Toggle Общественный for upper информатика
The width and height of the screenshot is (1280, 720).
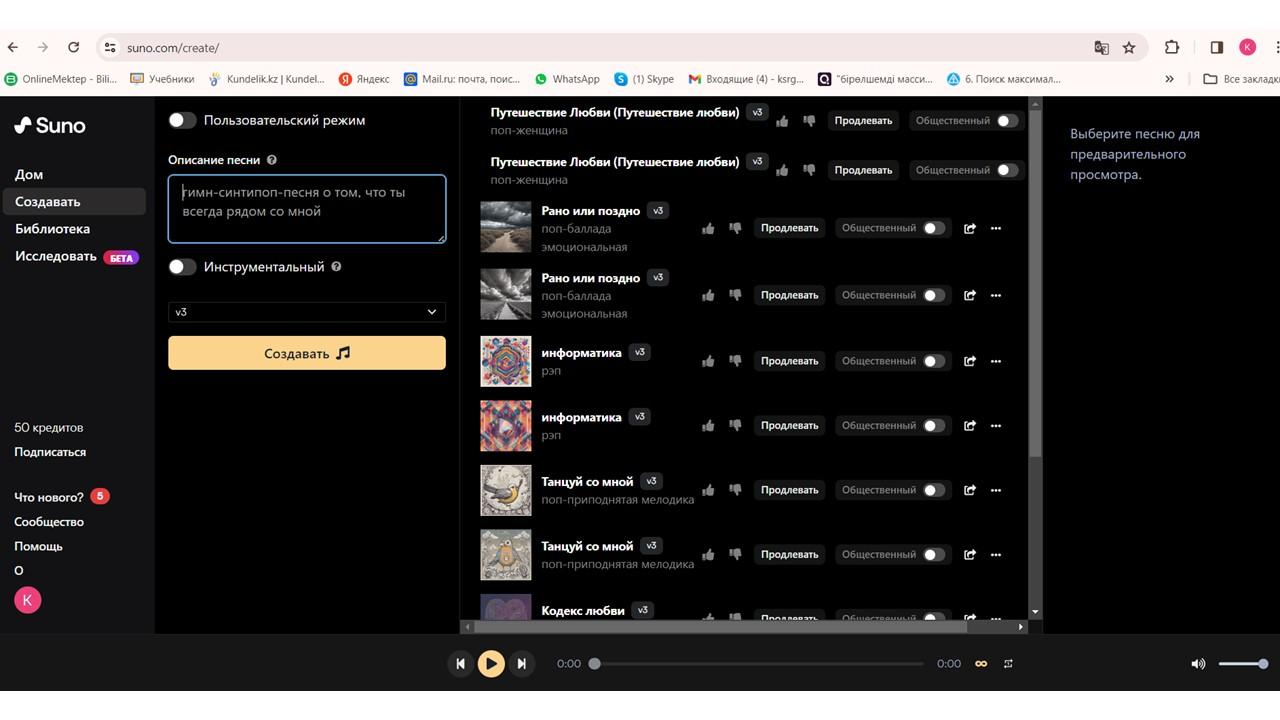coord(934,361)
